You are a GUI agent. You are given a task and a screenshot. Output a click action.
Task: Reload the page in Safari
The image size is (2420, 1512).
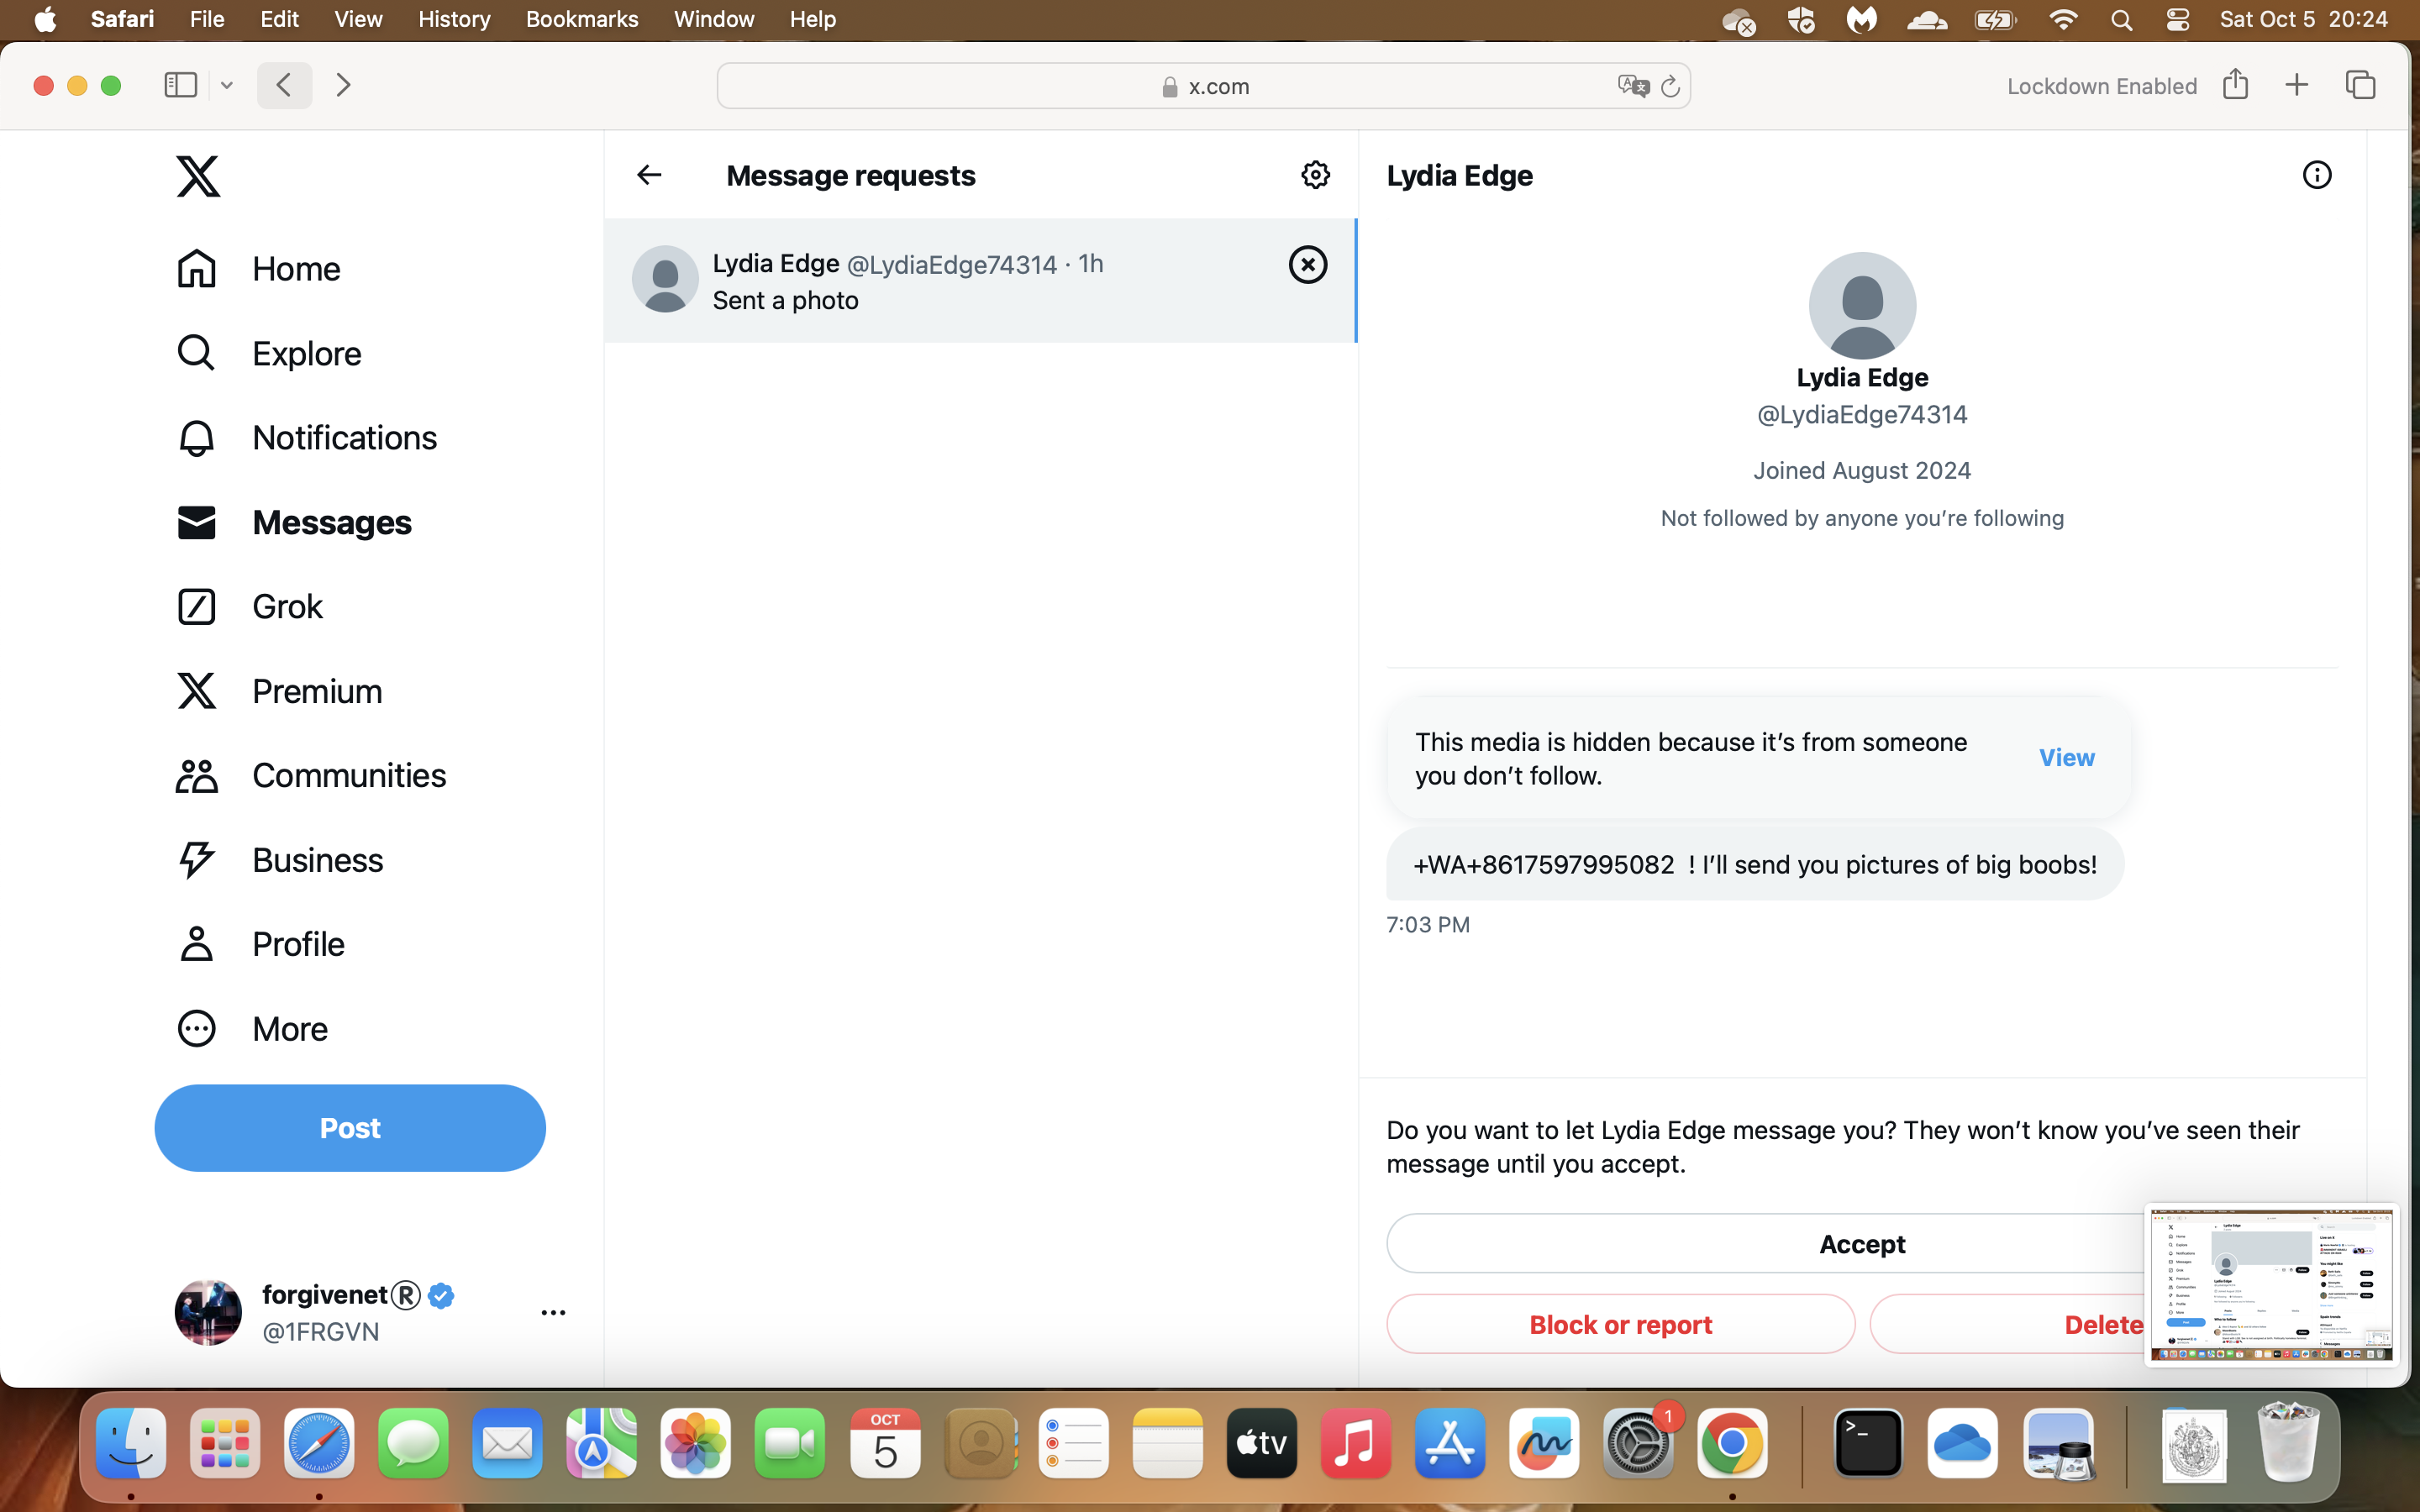[x=1669, y=86]
